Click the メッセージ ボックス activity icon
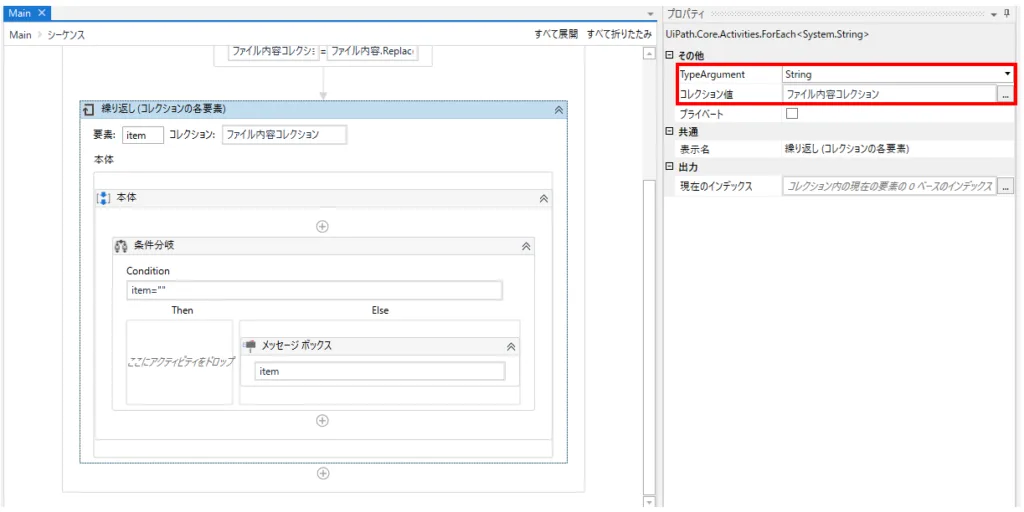Viewport: 1024px width, 512px height. pos(250,346)
